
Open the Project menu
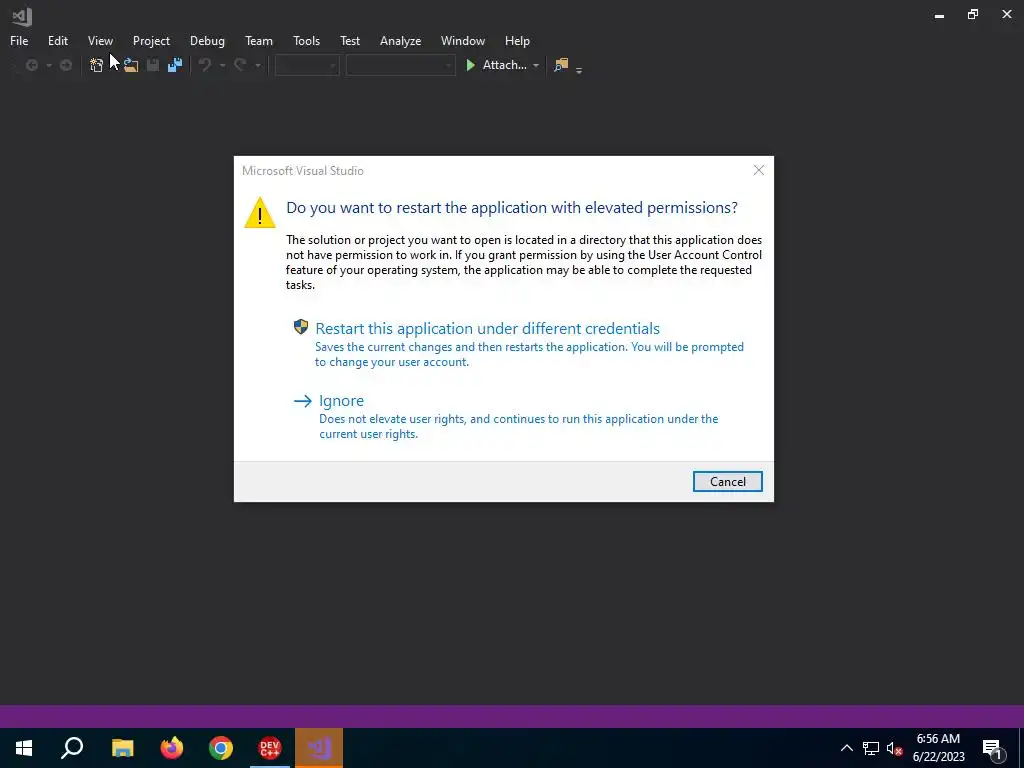151,40
